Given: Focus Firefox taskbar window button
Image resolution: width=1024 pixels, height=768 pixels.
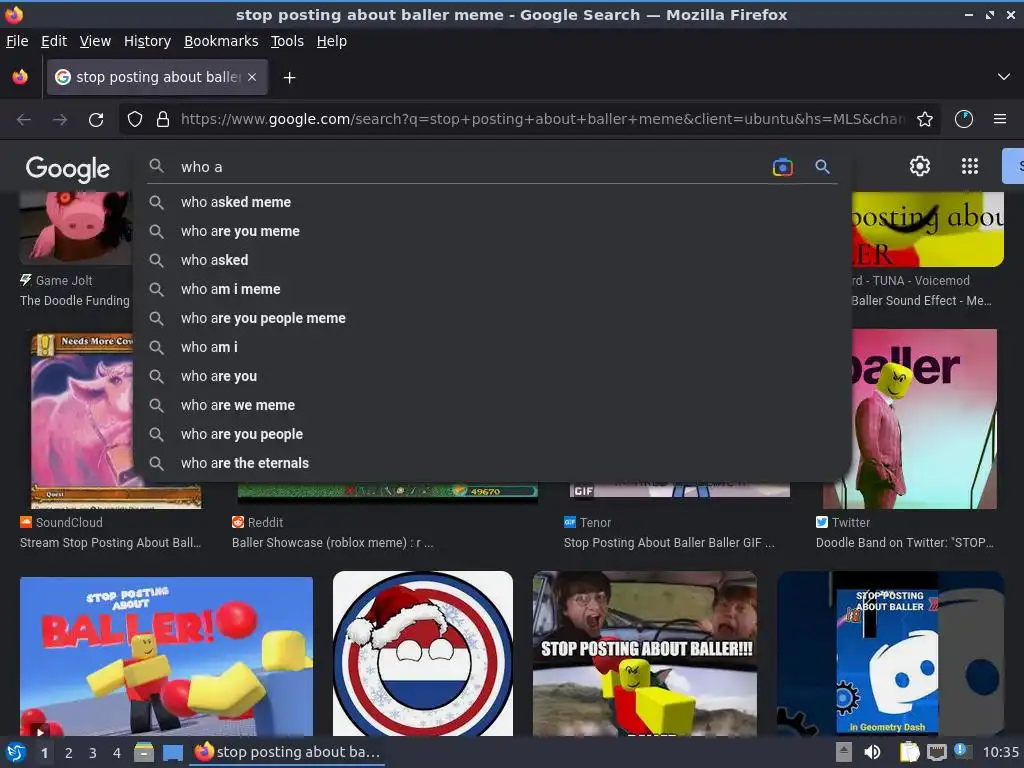Looking at the screenshot, I should (288, 752).
